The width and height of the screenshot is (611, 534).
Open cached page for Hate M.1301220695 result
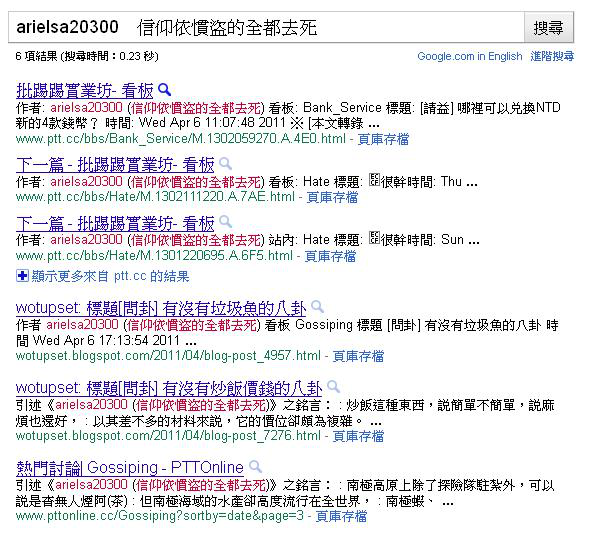330,256
